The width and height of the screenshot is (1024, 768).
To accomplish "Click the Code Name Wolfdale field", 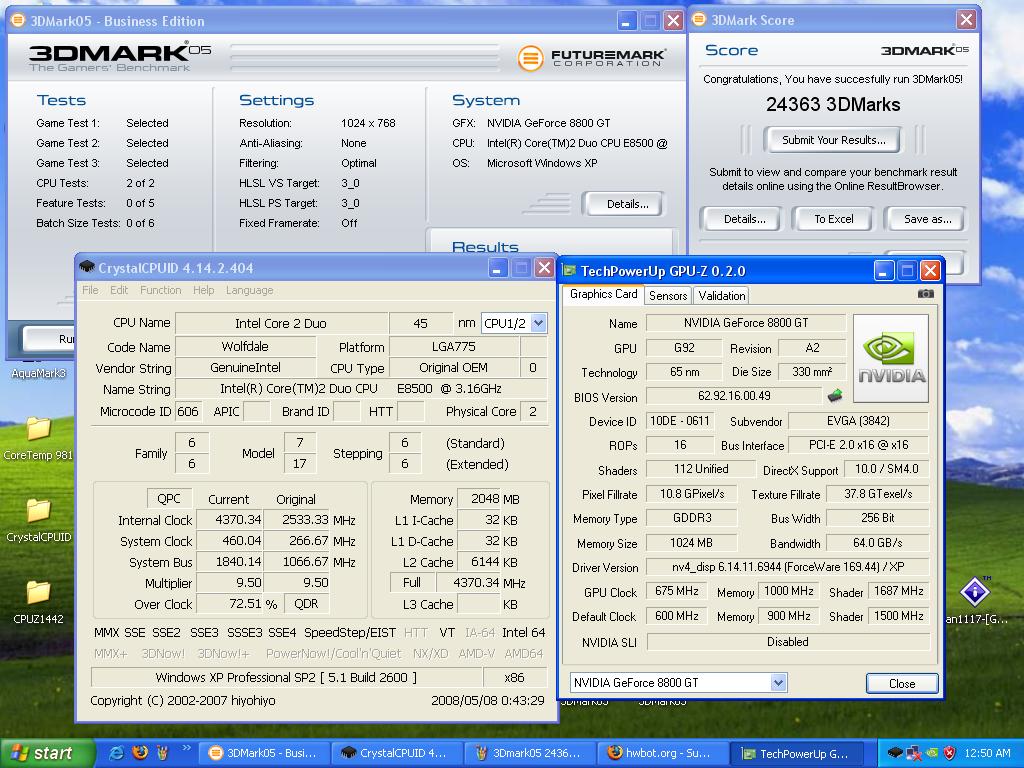I will (245, 347).
